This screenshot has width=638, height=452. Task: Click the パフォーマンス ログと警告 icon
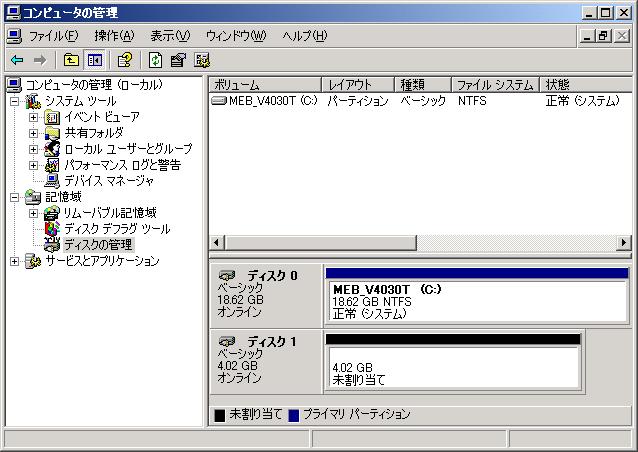click(x=52, y=165)
